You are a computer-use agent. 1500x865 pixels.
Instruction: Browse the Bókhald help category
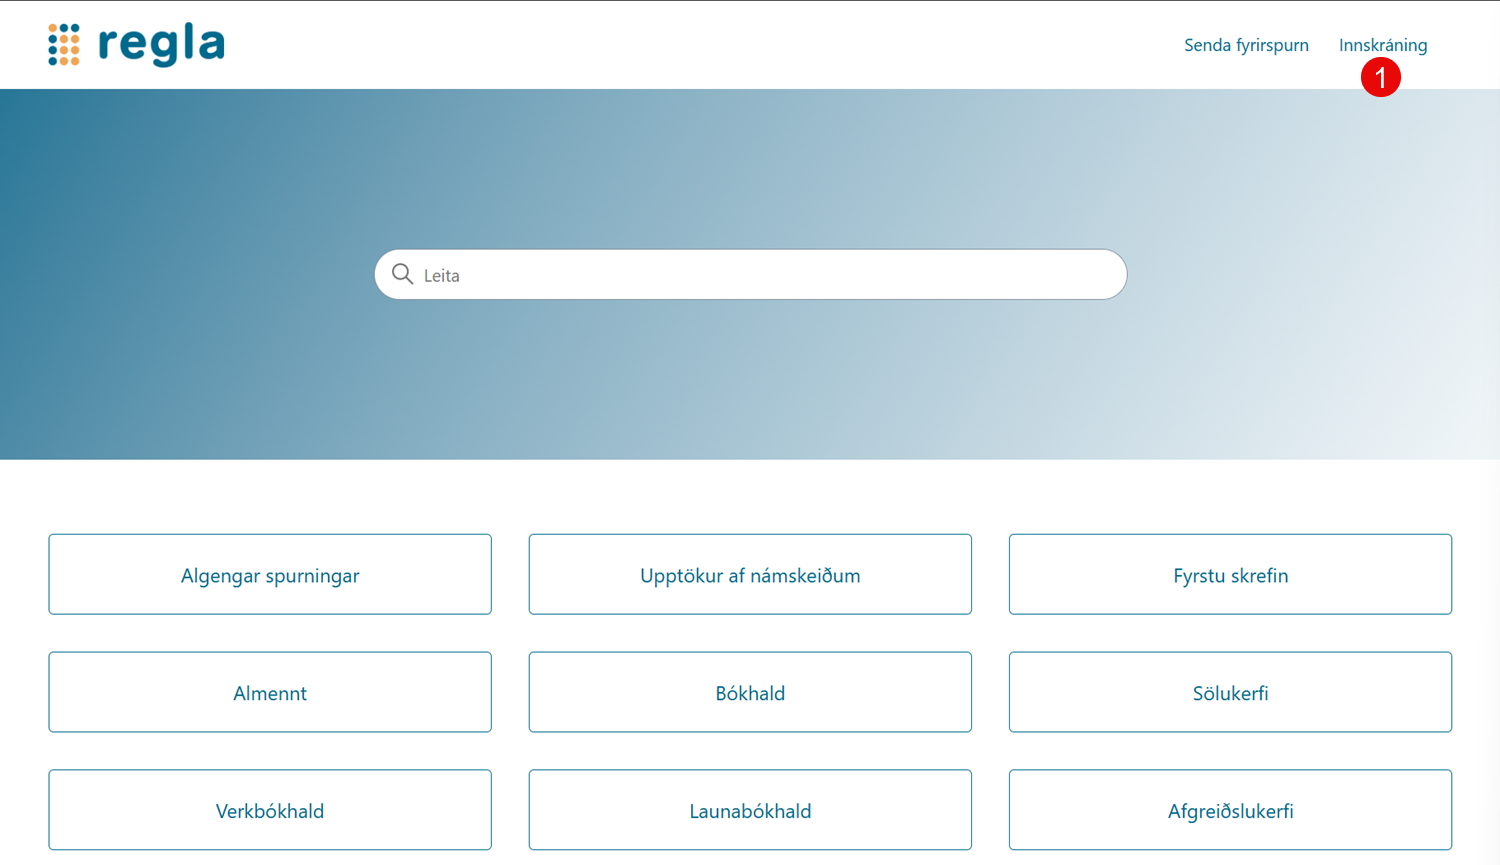(x=750, y=693)
